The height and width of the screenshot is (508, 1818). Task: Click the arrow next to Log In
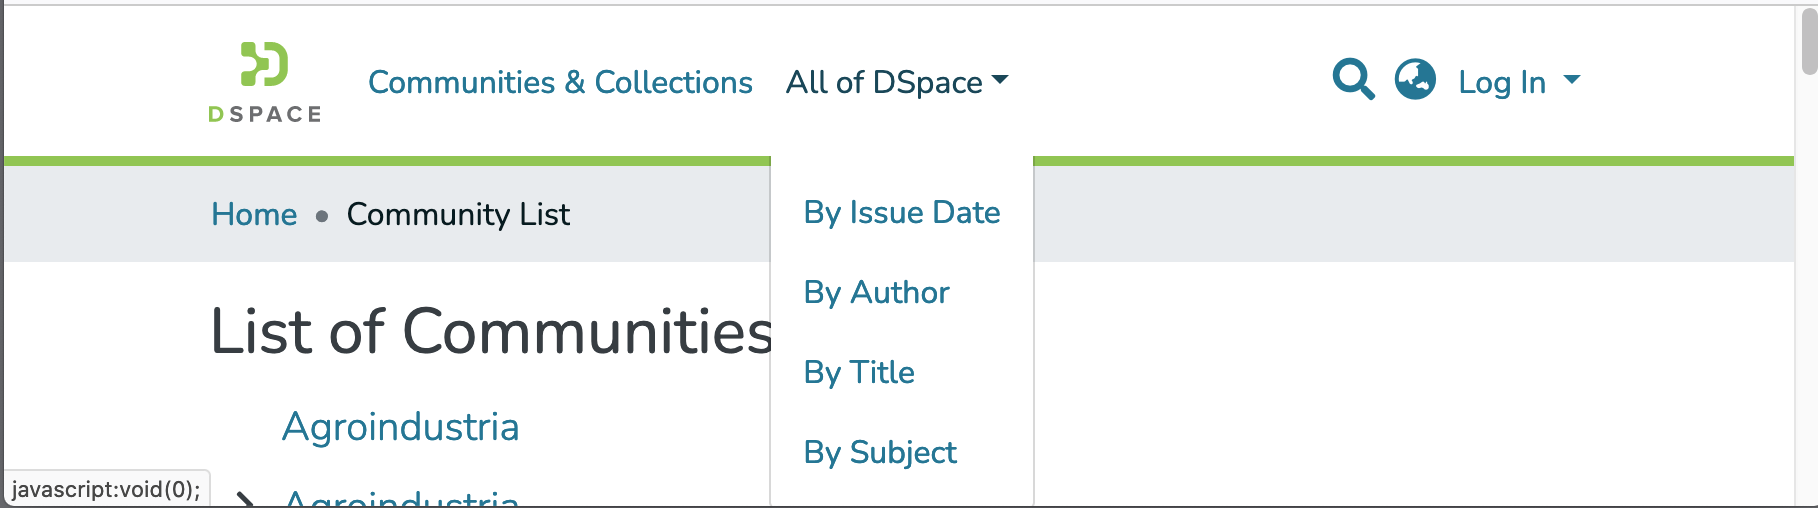1572,80
